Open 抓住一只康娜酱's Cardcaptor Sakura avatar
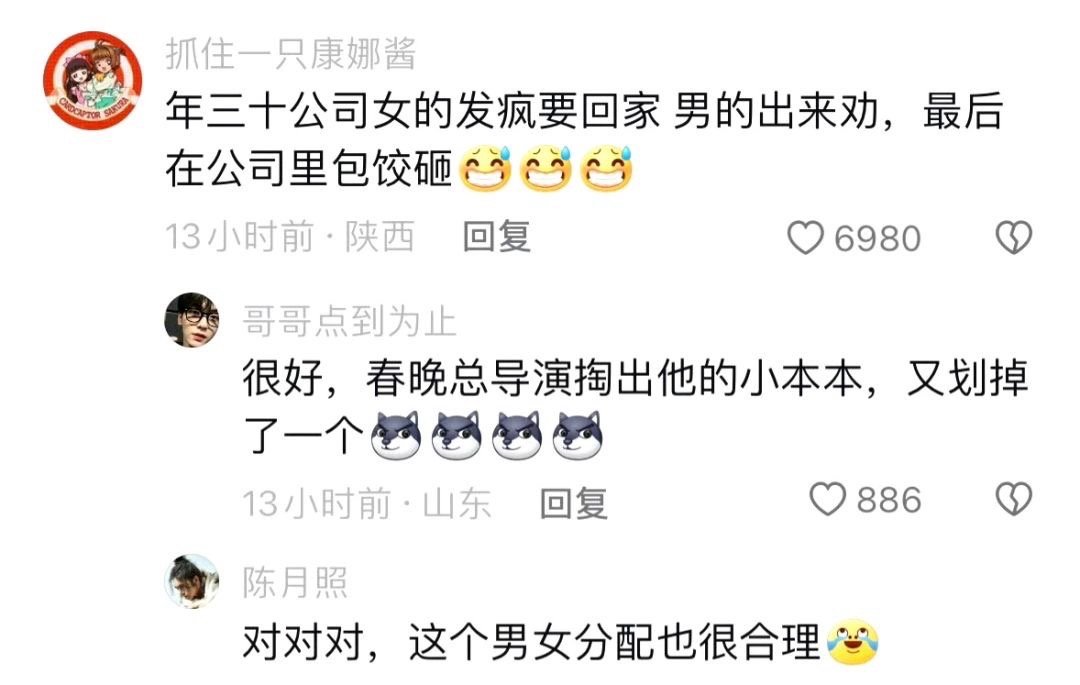Viewport: 1080px width, 685px height. pyautogui.click(x=93, y=81)
